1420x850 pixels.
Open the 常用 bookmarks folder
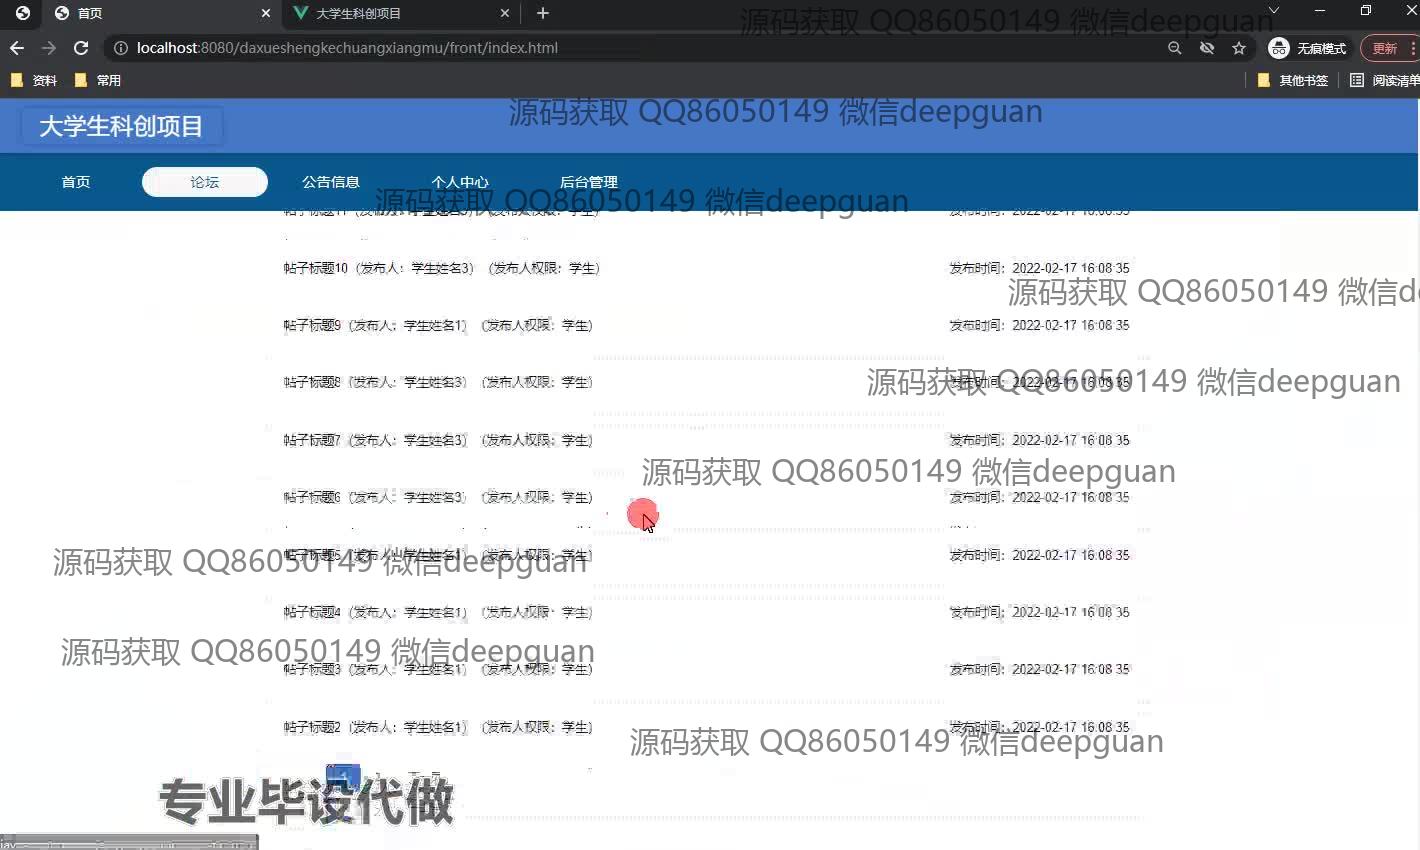(x=98, y=80)
